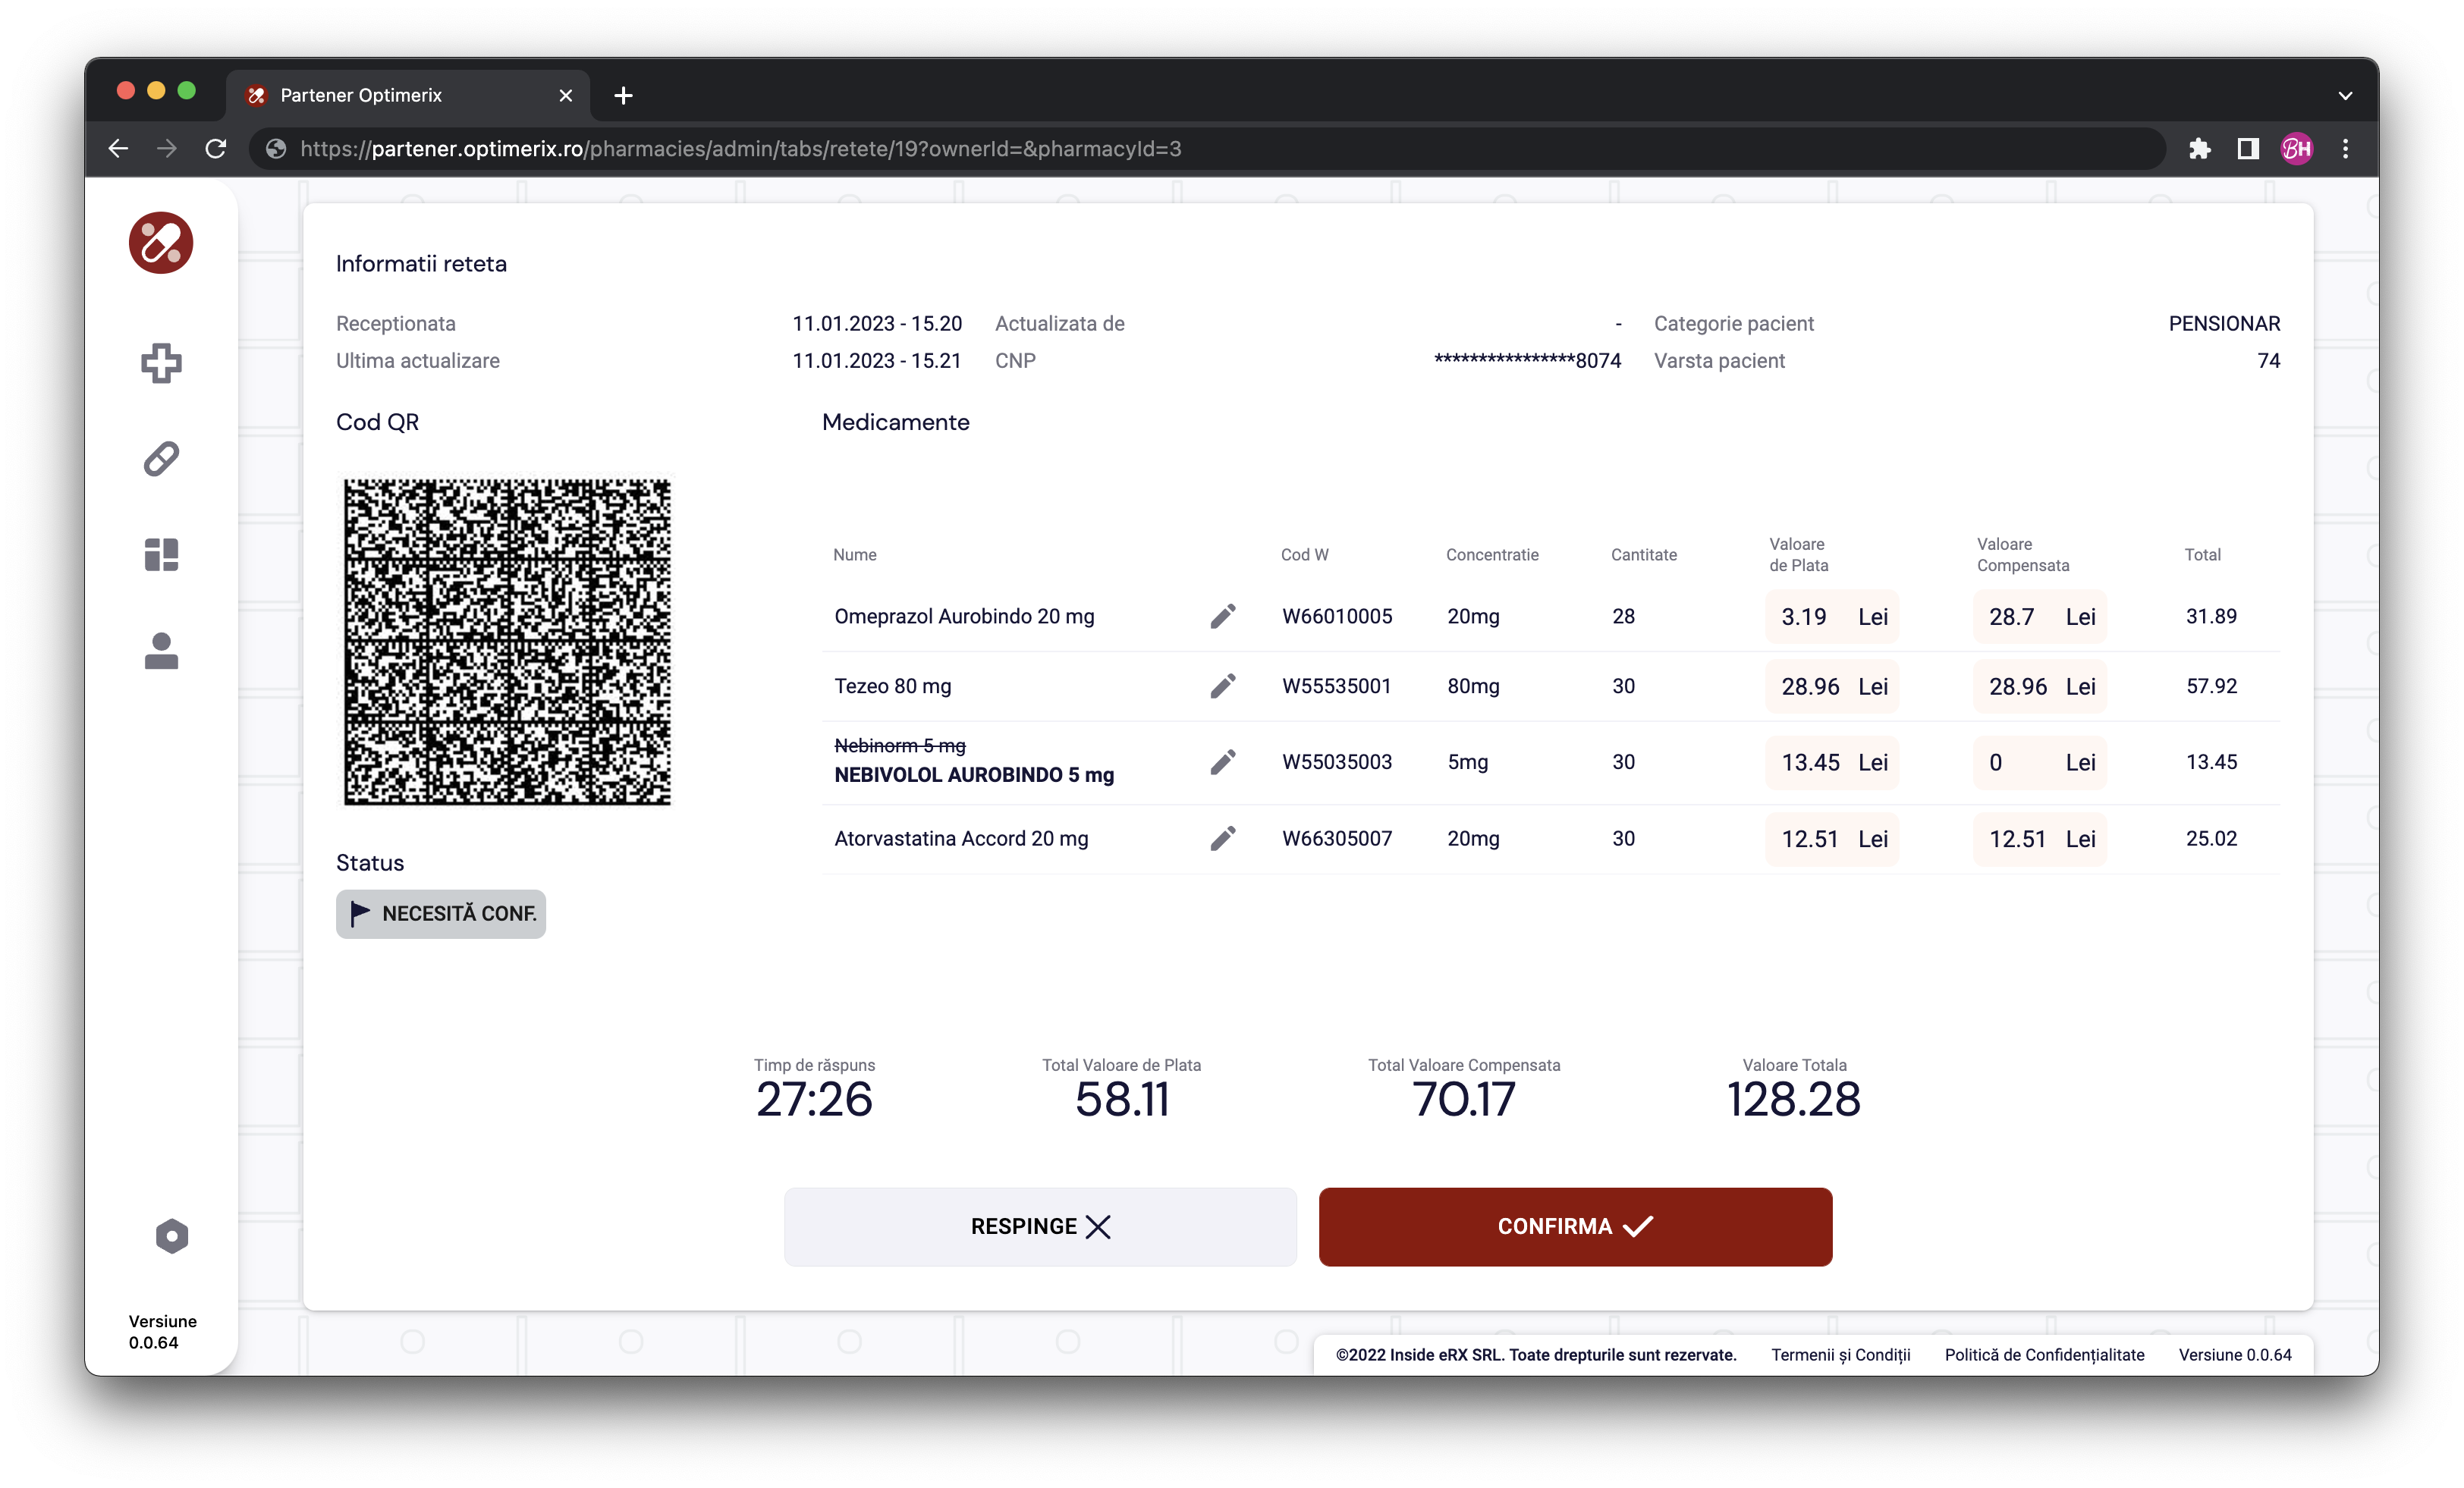Go forward with the browser forward arrow
Image resolution: width=2464 pixels, height=1488 pixels.
[x=167, y=149]
